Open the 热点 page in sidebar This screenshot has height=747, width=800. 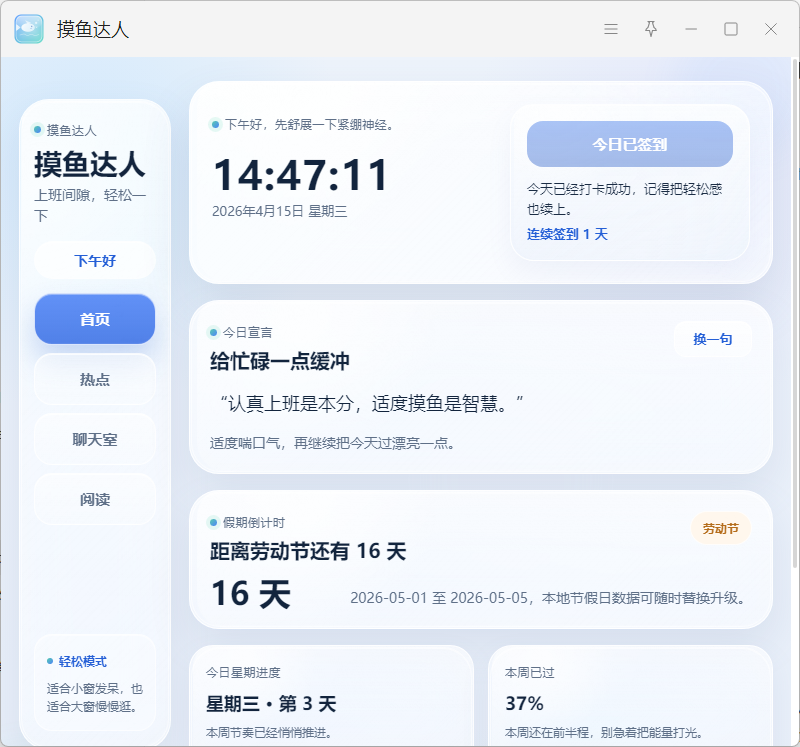click(x=95, y=379)
